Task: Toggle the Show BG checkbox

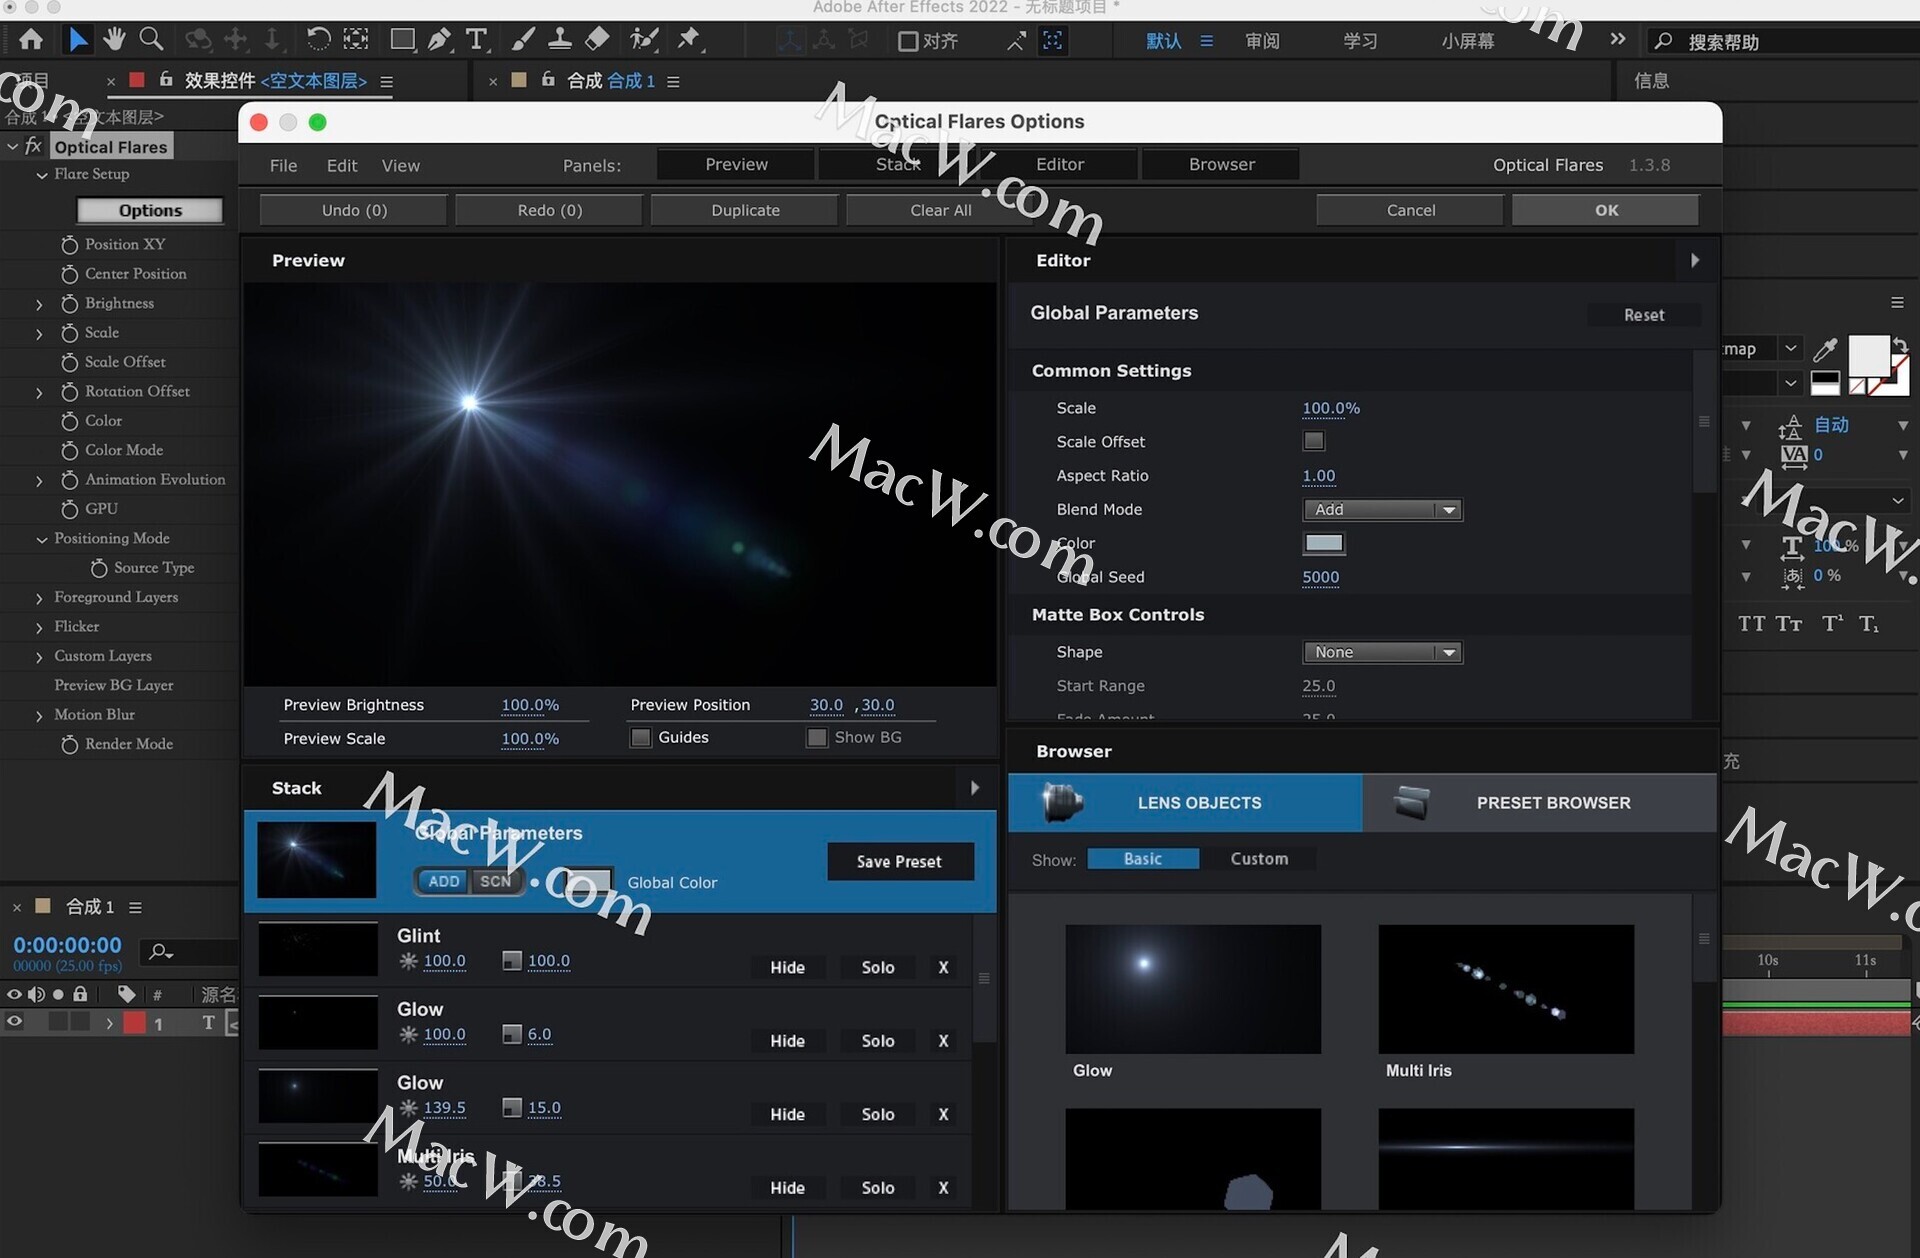Action: pyautogui.click(x=817, y=738)
